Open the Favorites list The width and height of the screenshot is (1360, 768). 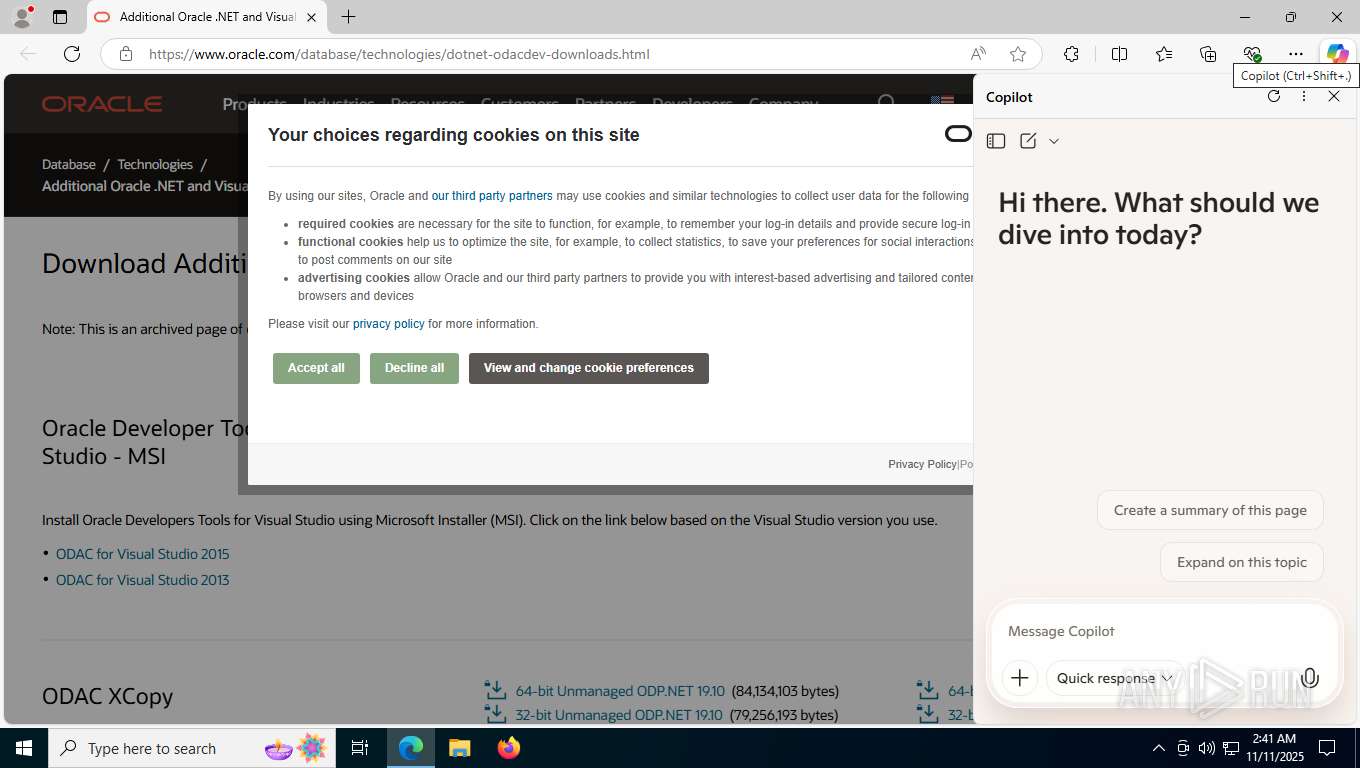click(x=1164, y=54)
